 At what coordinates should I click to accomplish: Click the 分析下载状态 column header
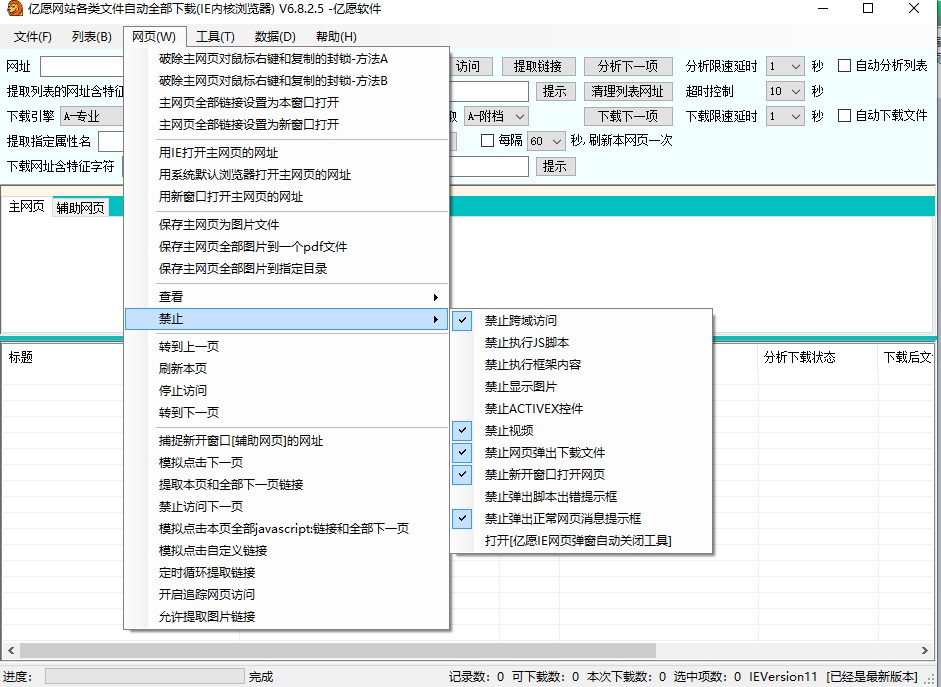[x=818, y=358]
